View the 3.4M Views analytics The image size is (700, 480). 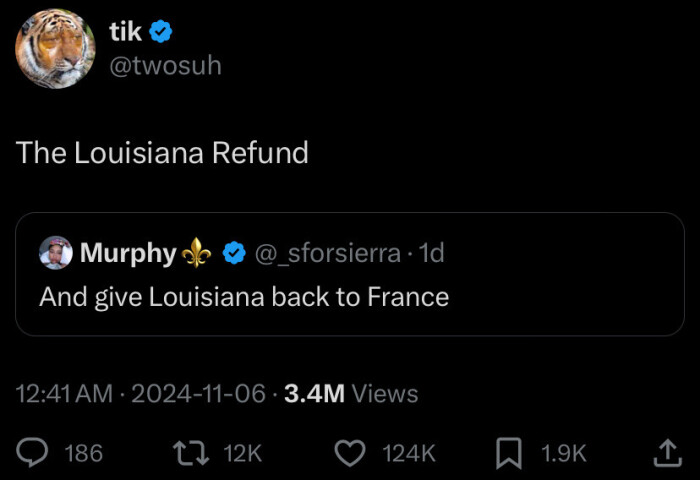[351, 394]
